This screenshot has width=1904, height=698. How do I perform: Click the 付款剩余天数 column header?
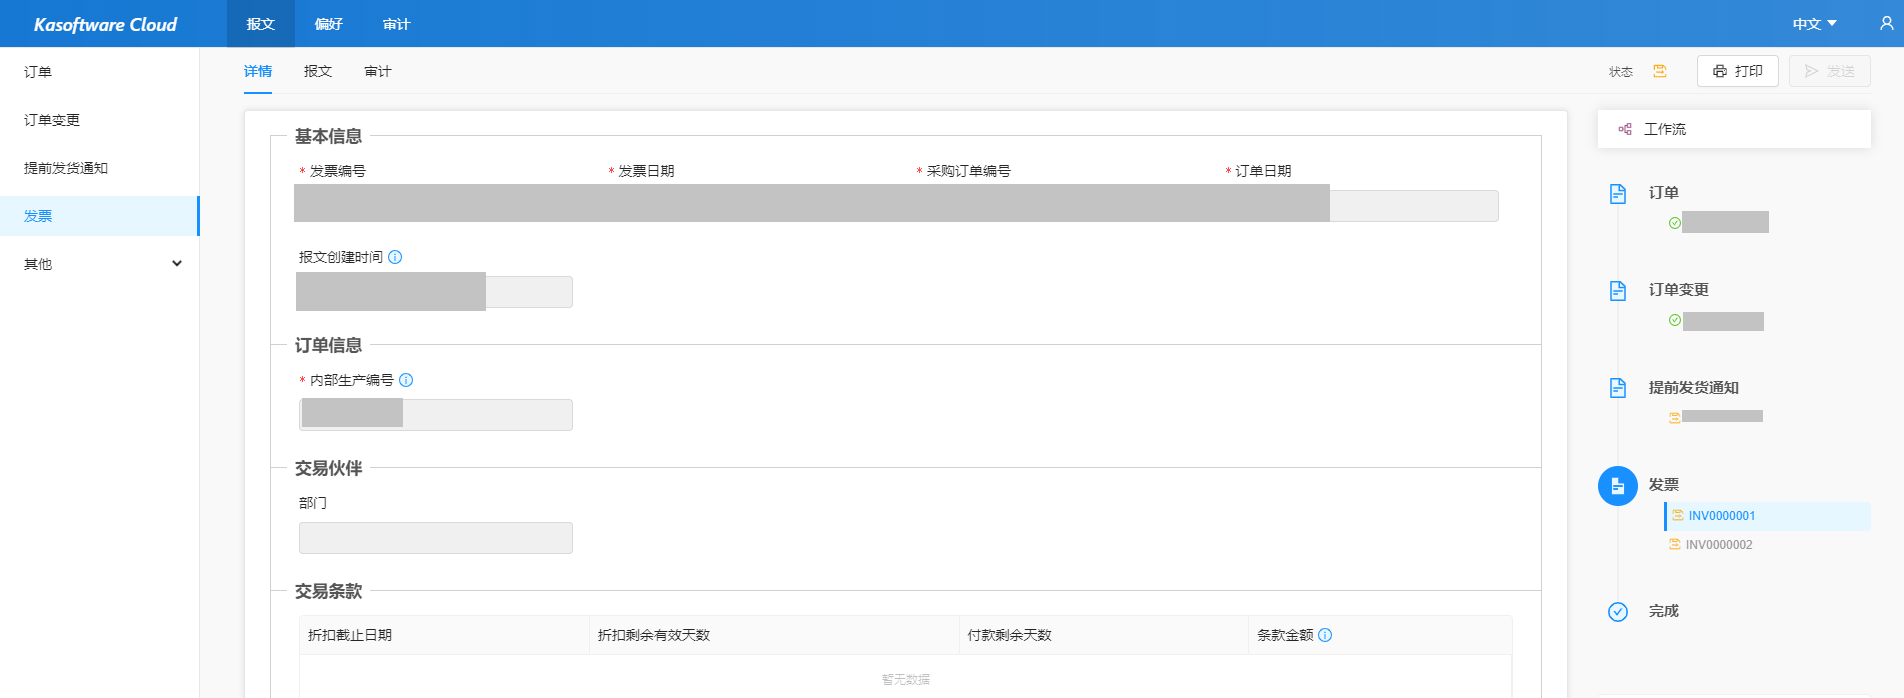pos(1103,635)
